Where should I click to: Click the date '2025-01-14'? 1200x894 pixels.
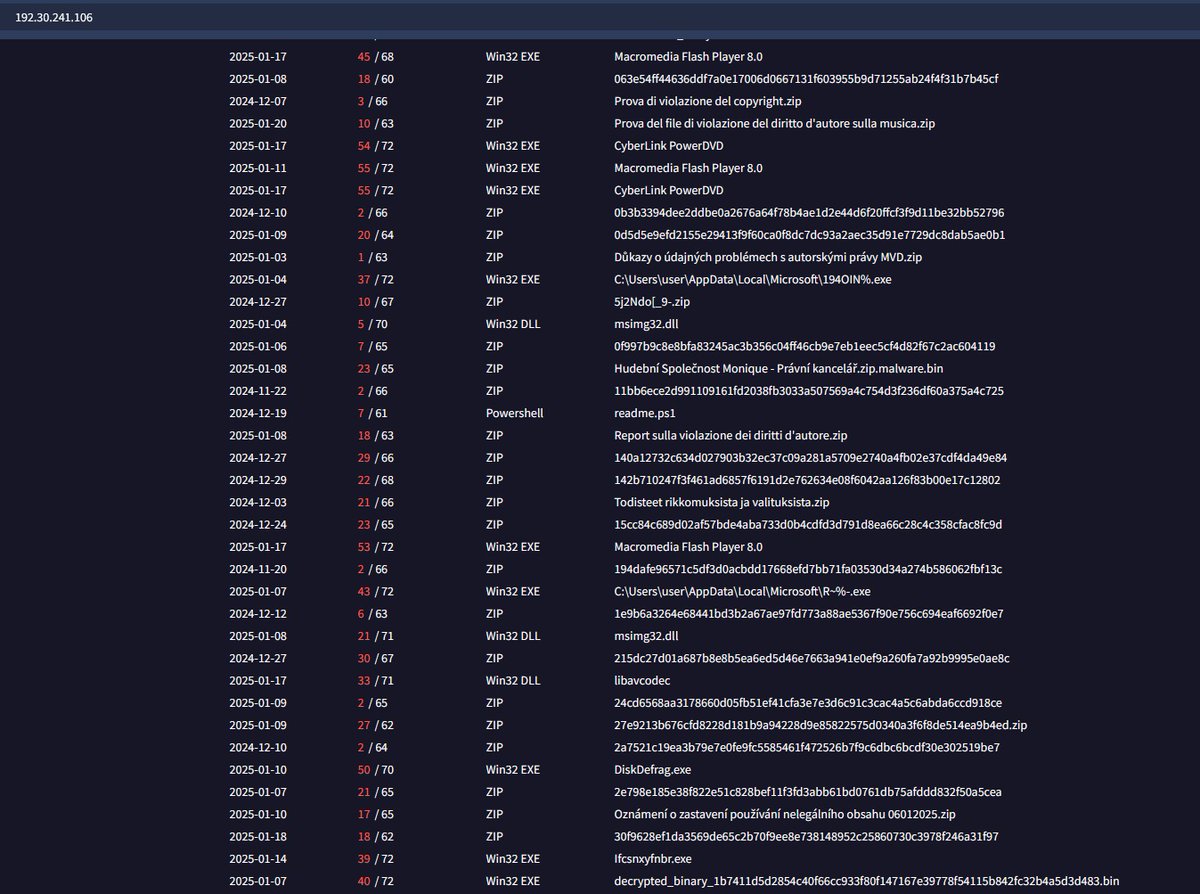point(258,859)
